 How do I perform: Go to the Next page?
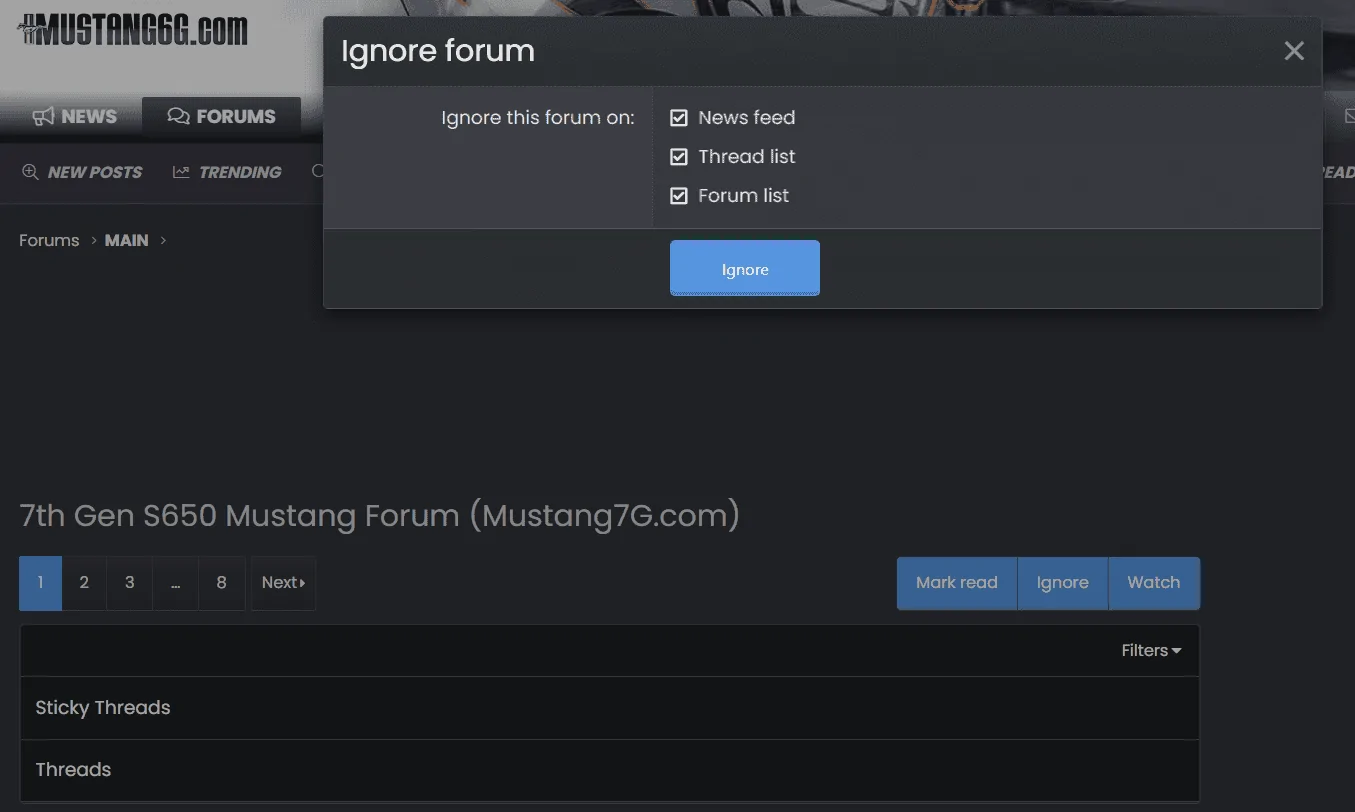pos(284,583)
